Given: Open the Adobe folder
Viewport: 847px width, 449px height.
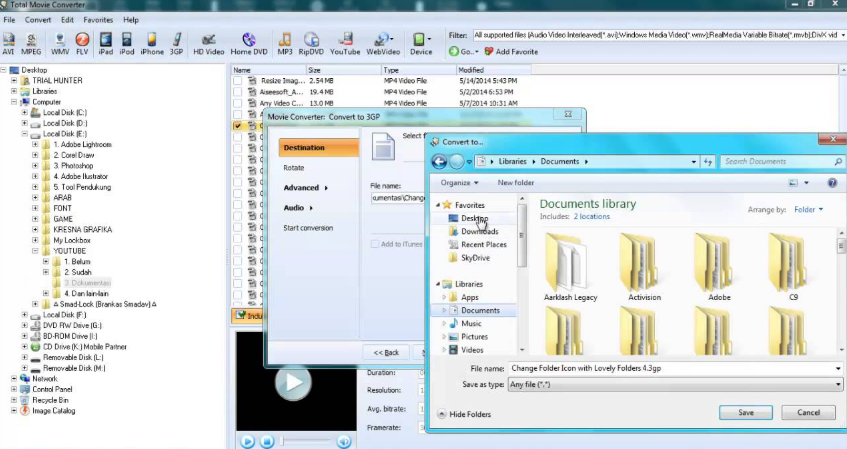Looking at the screenshot, I should point(719,266).
